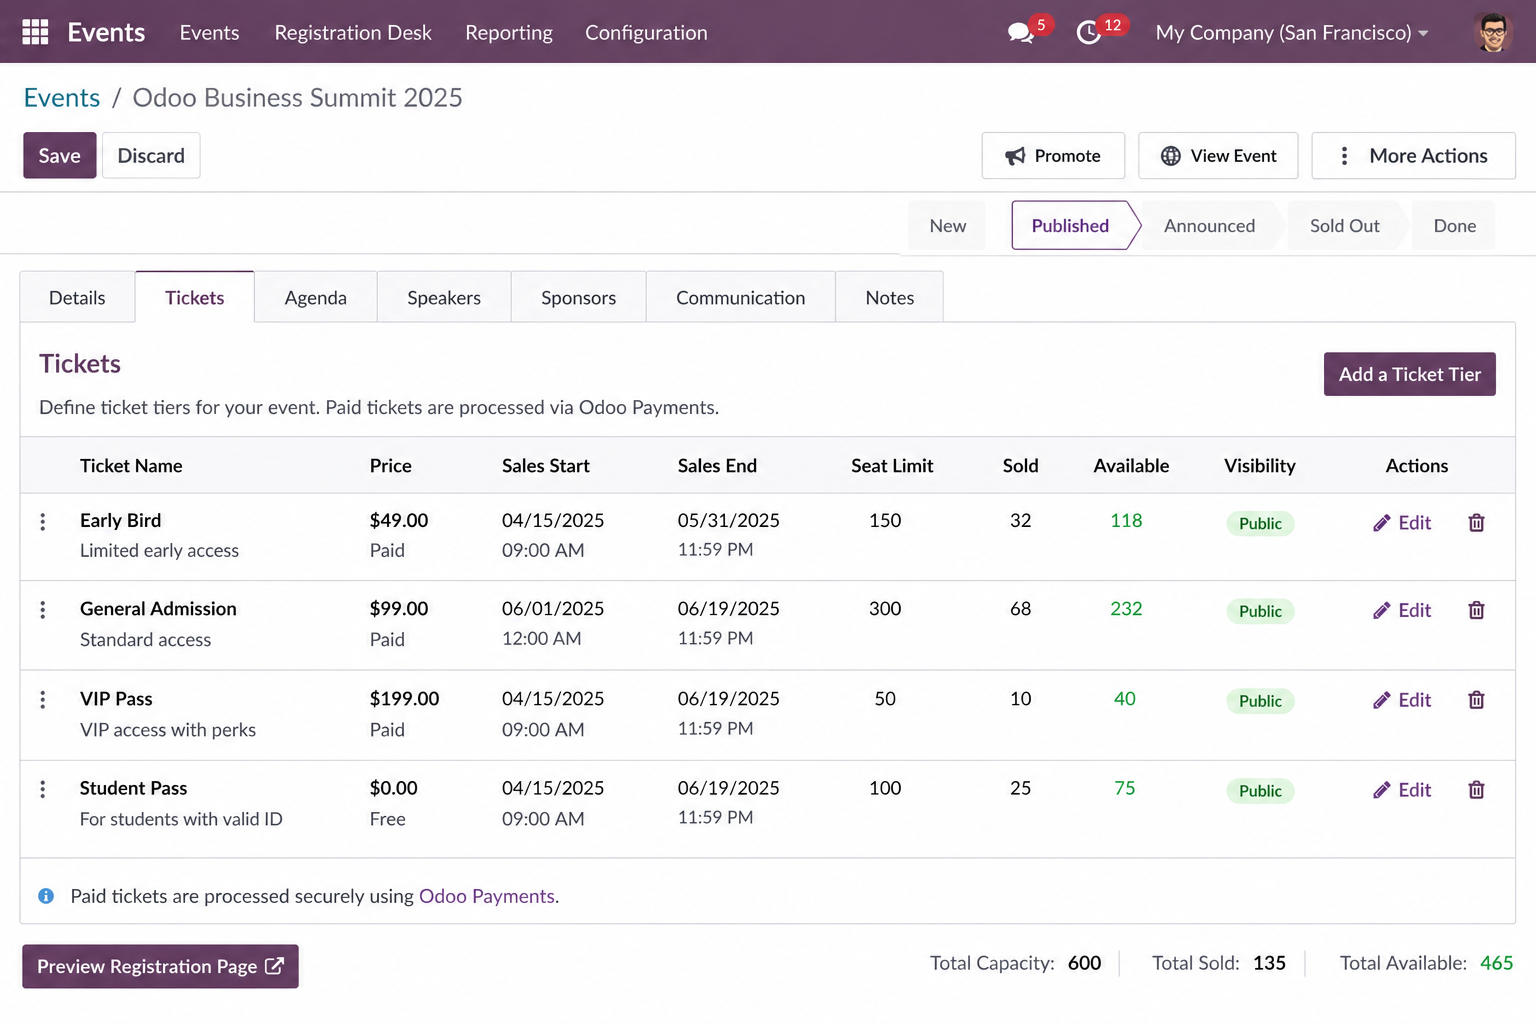The height and width of the screenshot is (1024, 1536).
Task: Delete the Early Bird ticket via trash icon
Action: pyautogui.click(x=1476, y=523)
